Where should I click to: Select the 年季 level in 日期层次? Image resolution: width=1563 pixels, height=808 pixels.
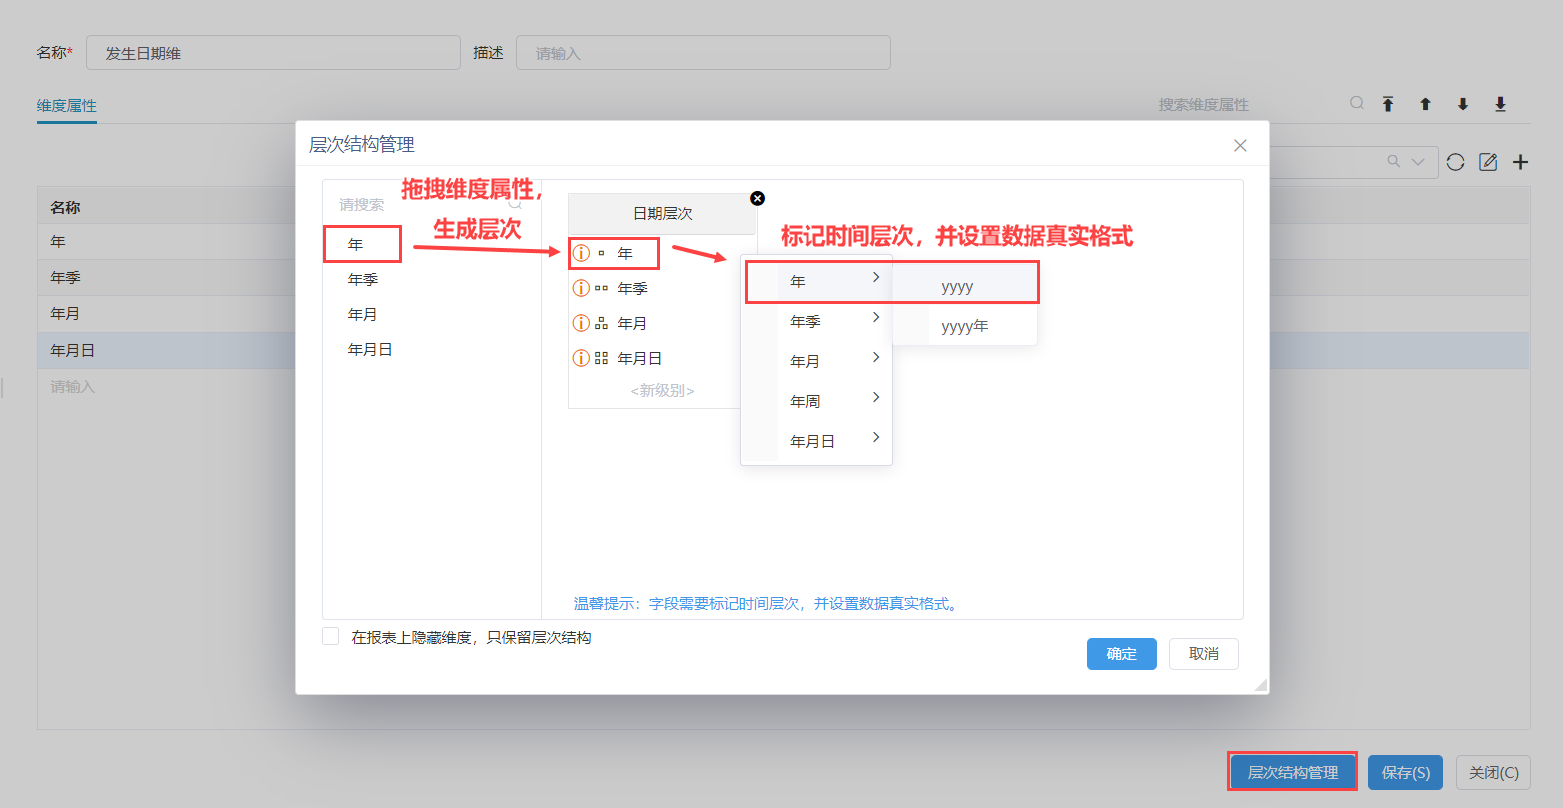[x=632, y=288]
